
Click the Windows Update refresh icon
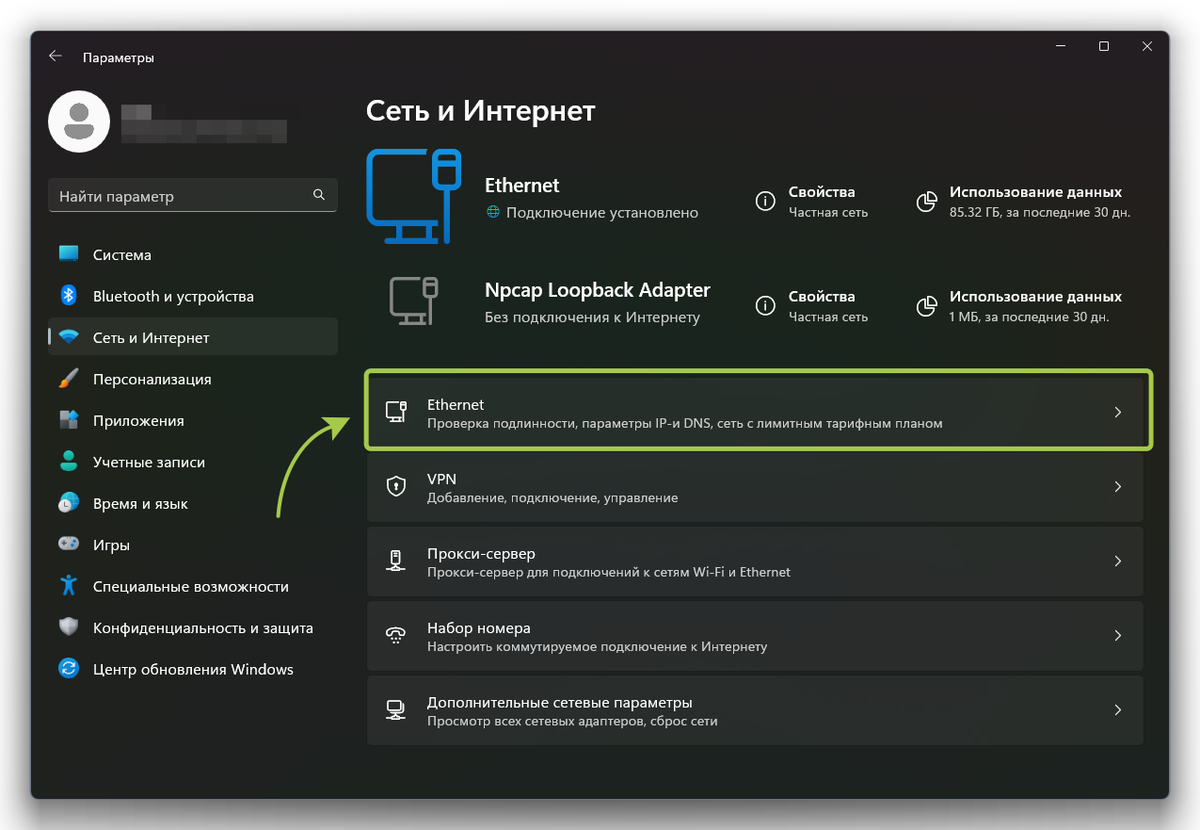[69, 669]
